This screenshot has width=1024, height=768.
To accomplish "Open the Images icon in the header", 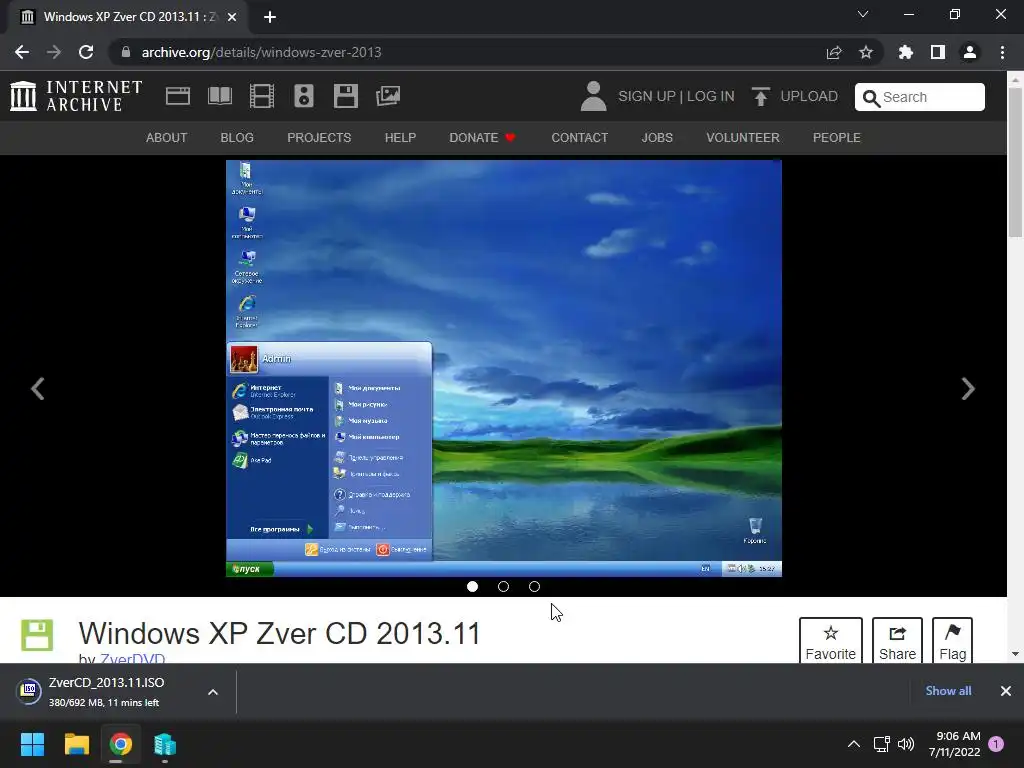I will (388, 96).
